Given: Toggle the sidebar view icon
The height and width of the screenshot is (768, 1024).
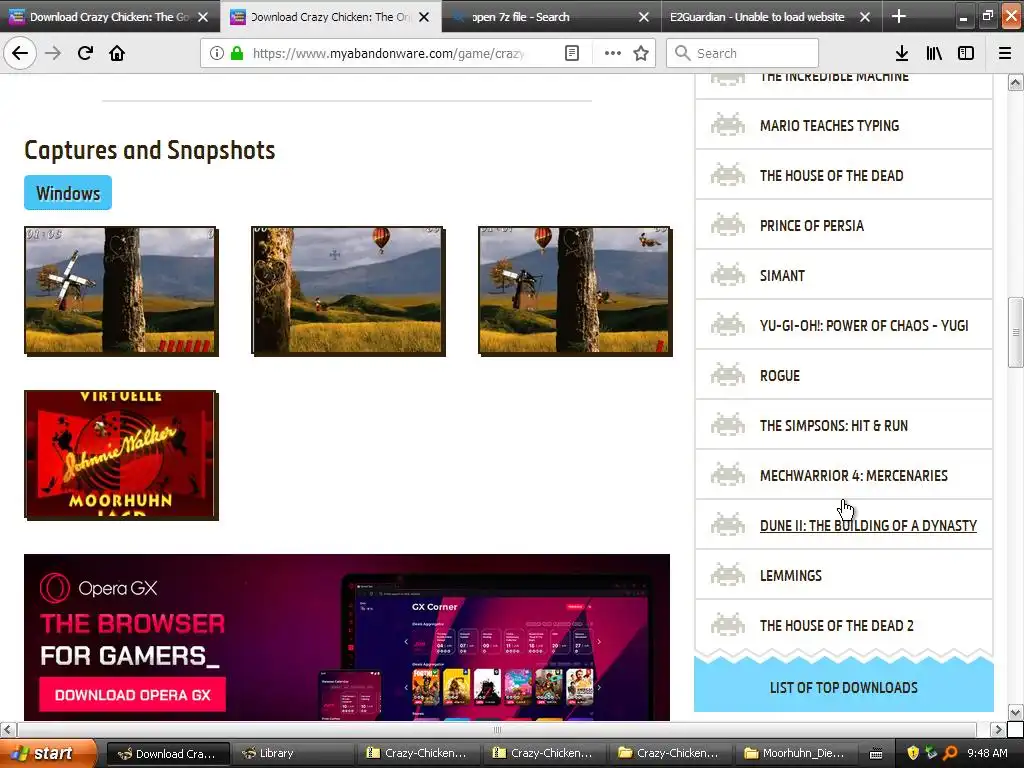Looking at the screenshot, I should point(966,53).
